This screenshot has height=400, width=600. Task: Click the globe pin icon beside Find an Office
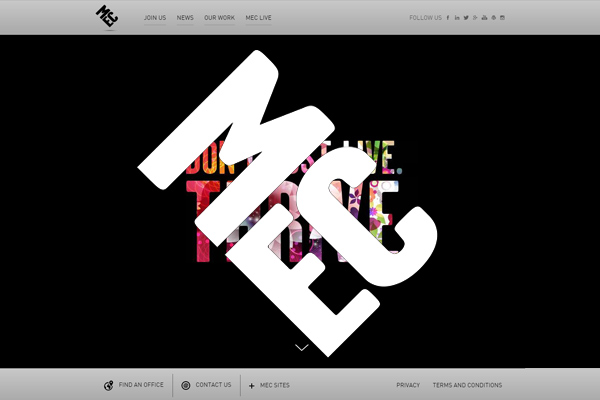(x=109, y=385)
